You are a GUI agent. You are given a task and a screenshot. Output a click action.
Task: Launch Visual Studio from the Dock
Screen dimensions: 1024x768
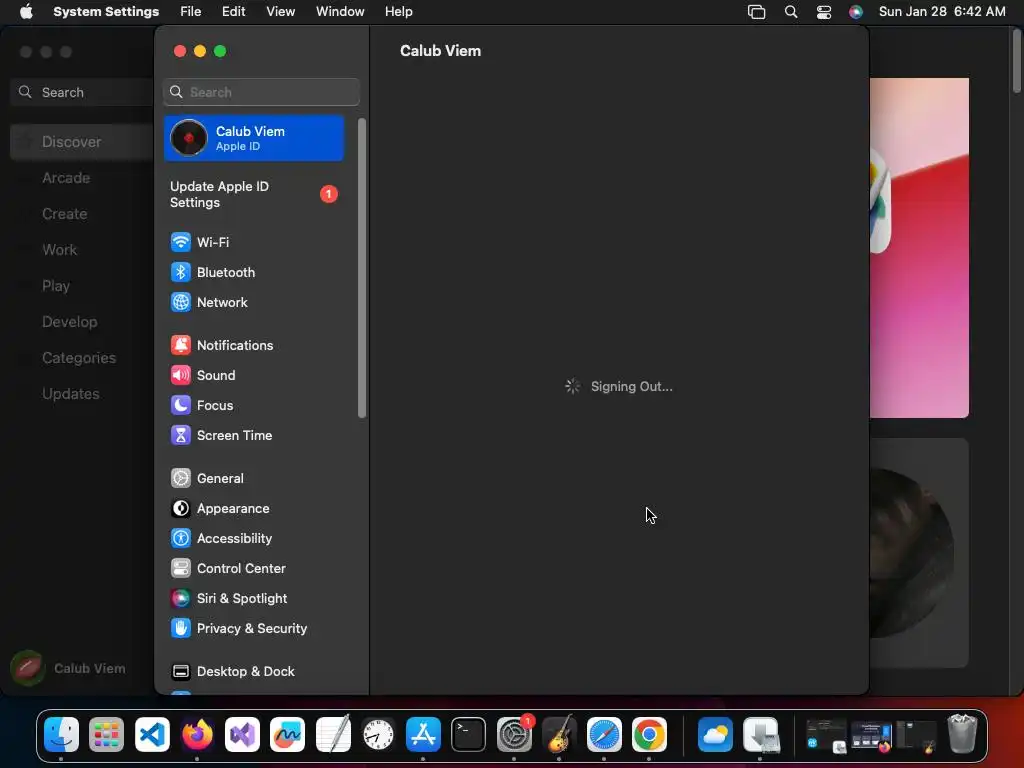pyautogui.click(x=242, y=735)
